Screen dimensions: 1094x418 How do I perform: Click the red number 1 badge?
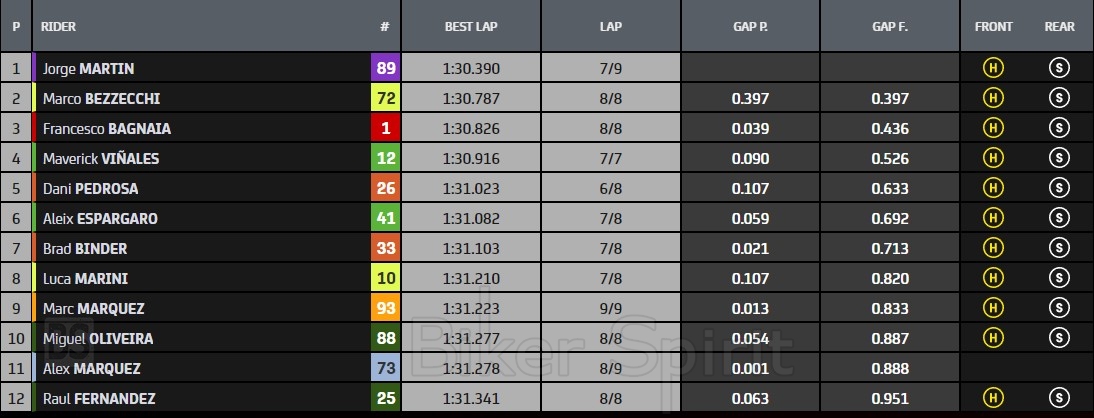tap(385, 129)
